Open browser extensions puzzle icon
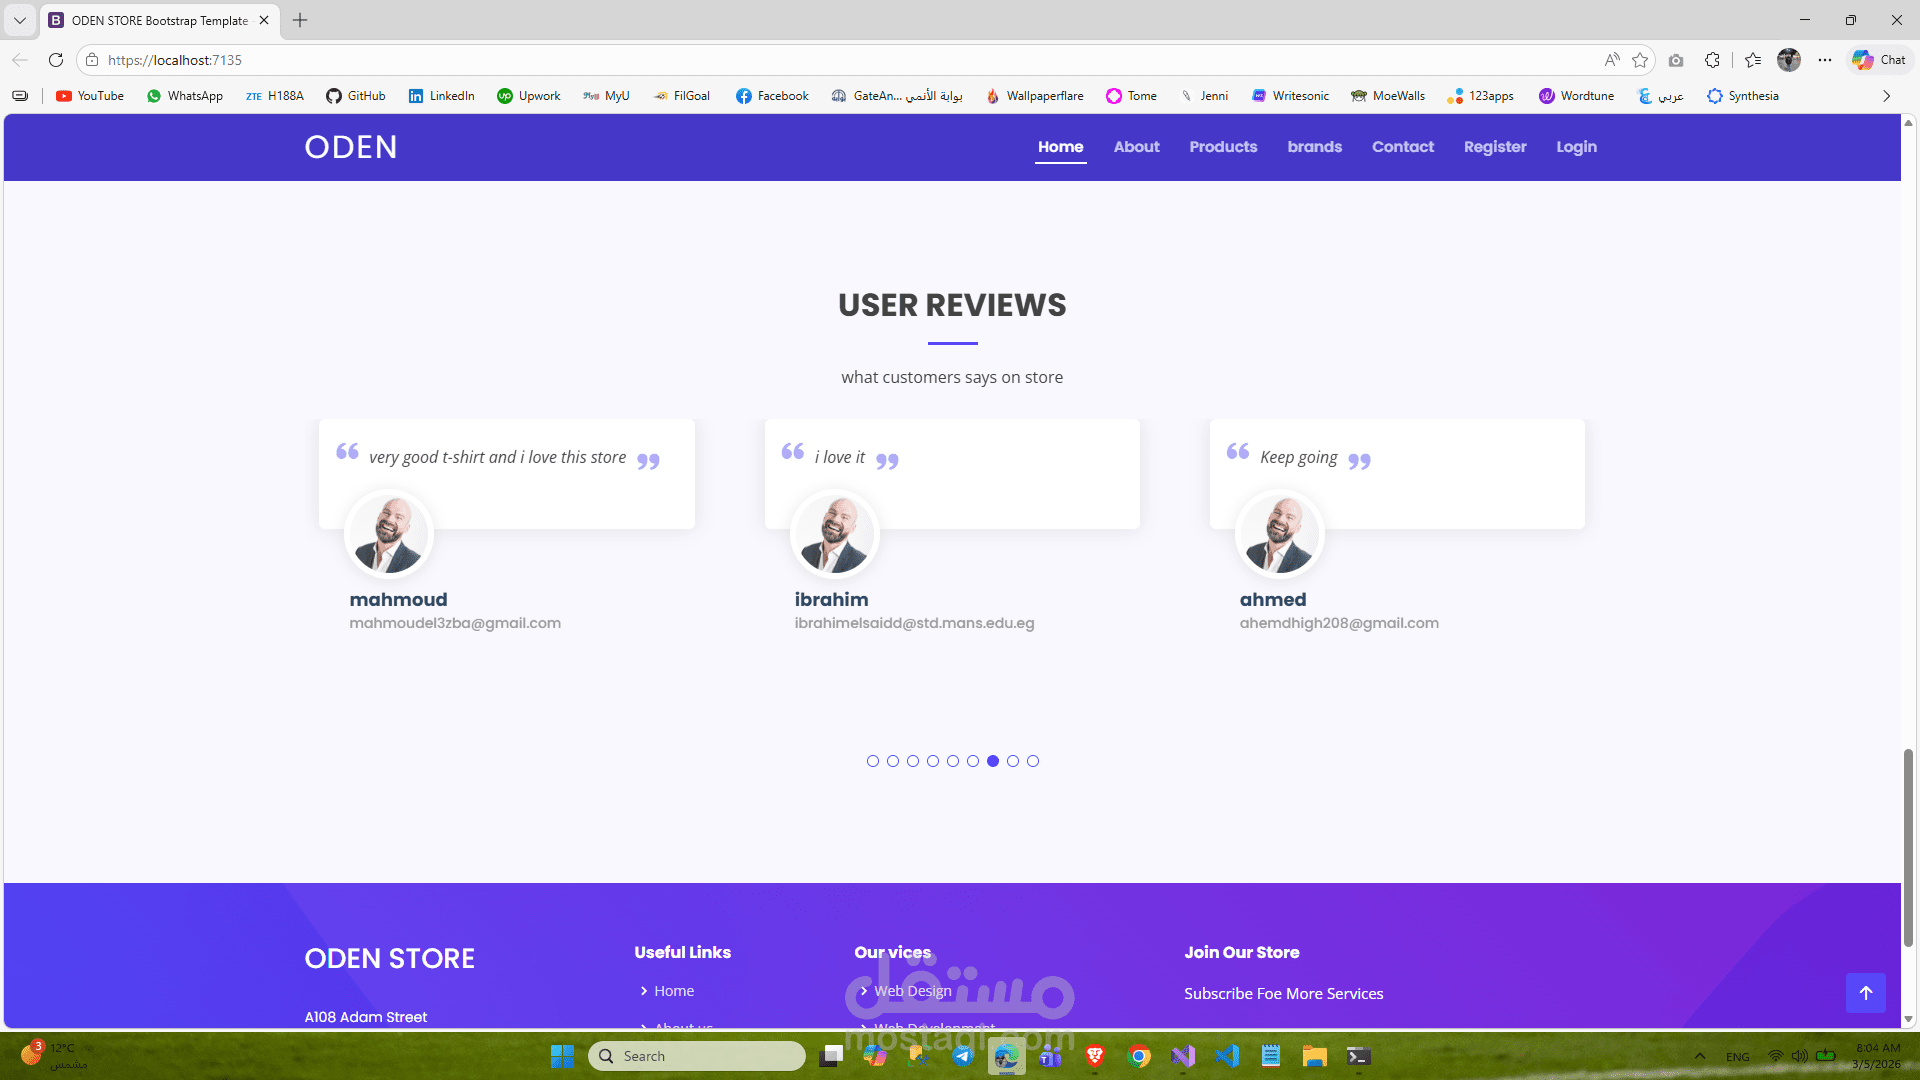This screenshot has height=1080, width=1920. 1712,60
